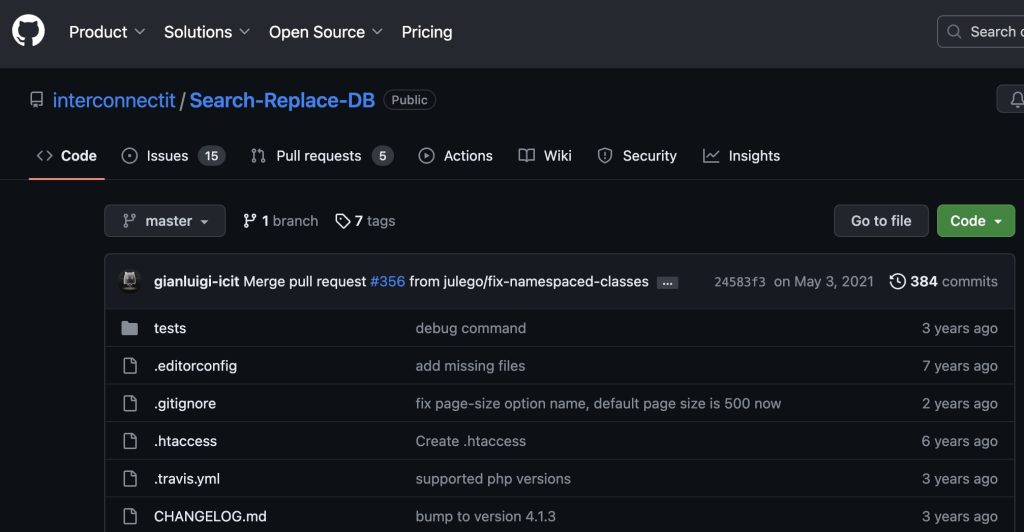The image size is (1024, 532).
Task: Open the master branch selector dropdown
Action: coord(165,221)
